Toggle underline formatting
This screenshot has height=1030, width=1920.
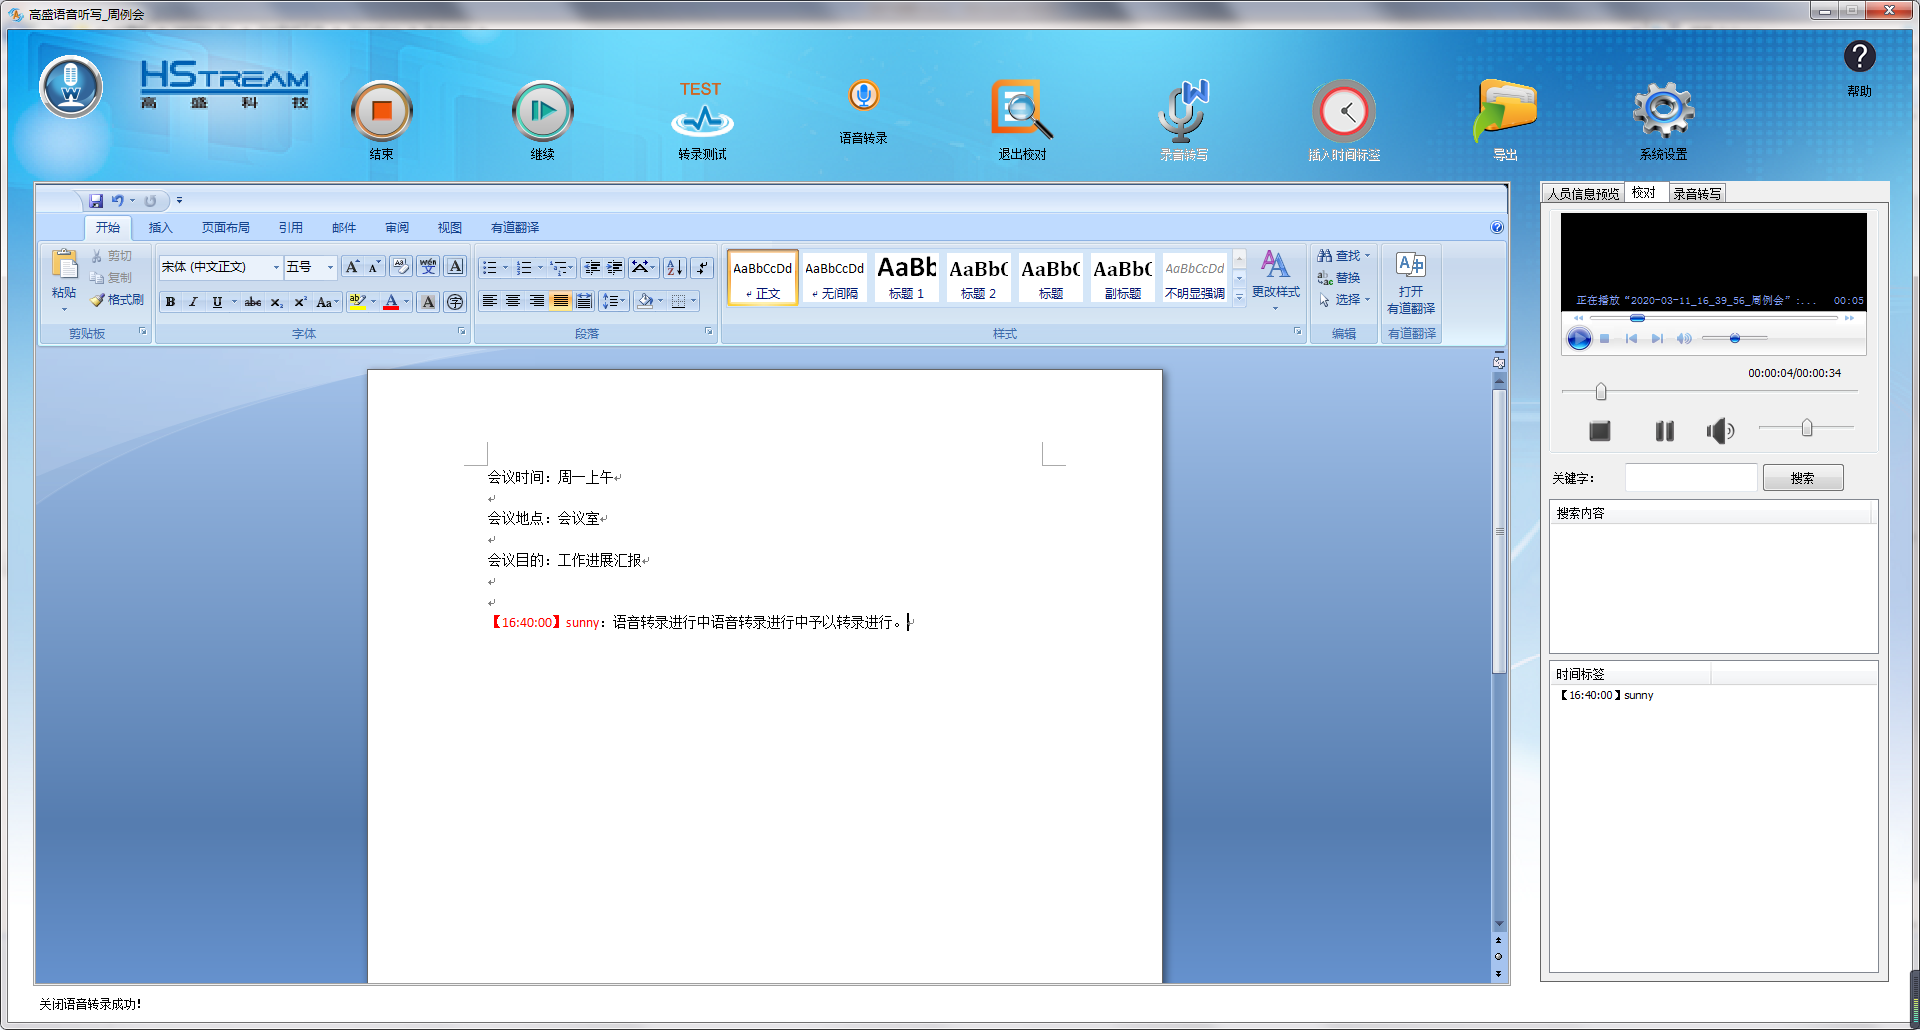point(217,302)
